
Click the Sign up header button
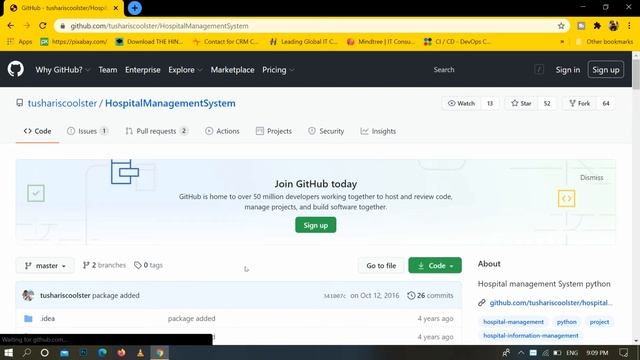(606, 70)
